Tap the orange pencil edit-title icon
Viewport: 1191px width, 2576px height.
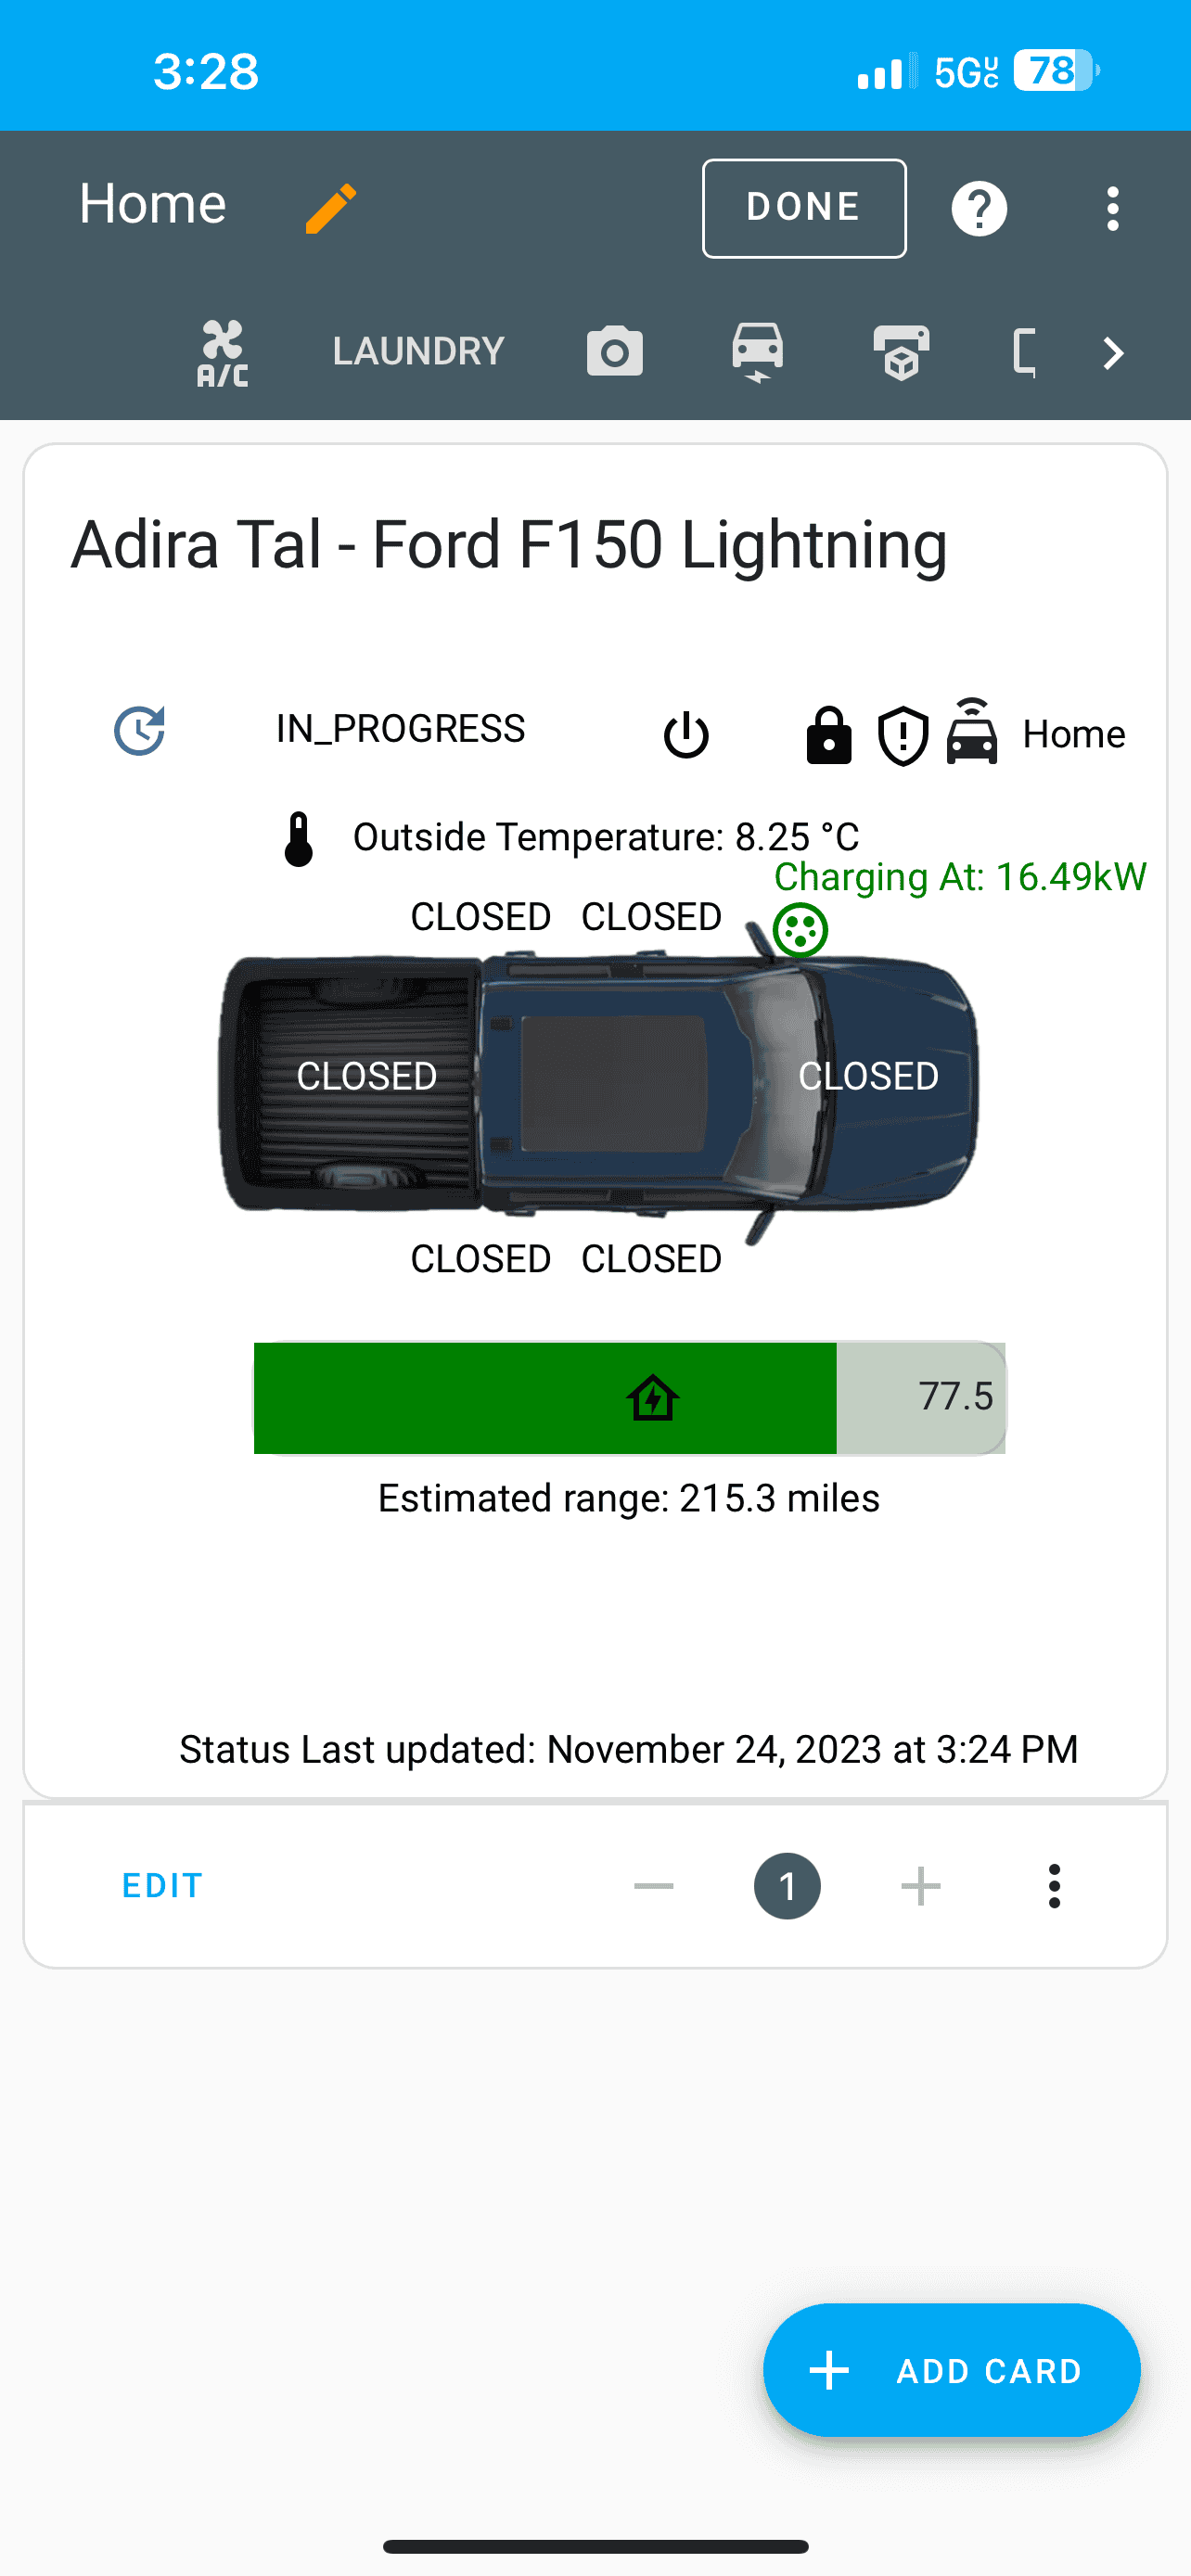pos(331,208)
